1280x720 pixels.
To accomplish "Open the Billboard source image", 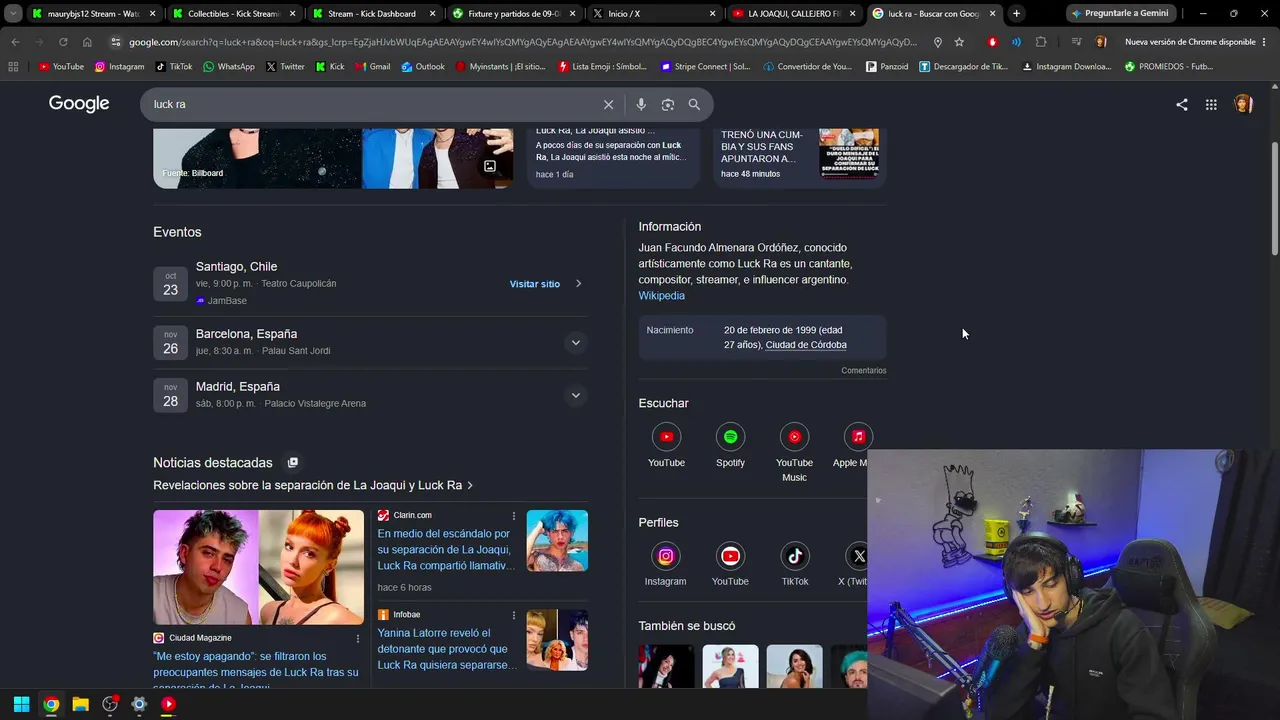I will pyautogui.click(x=257, y=158).
